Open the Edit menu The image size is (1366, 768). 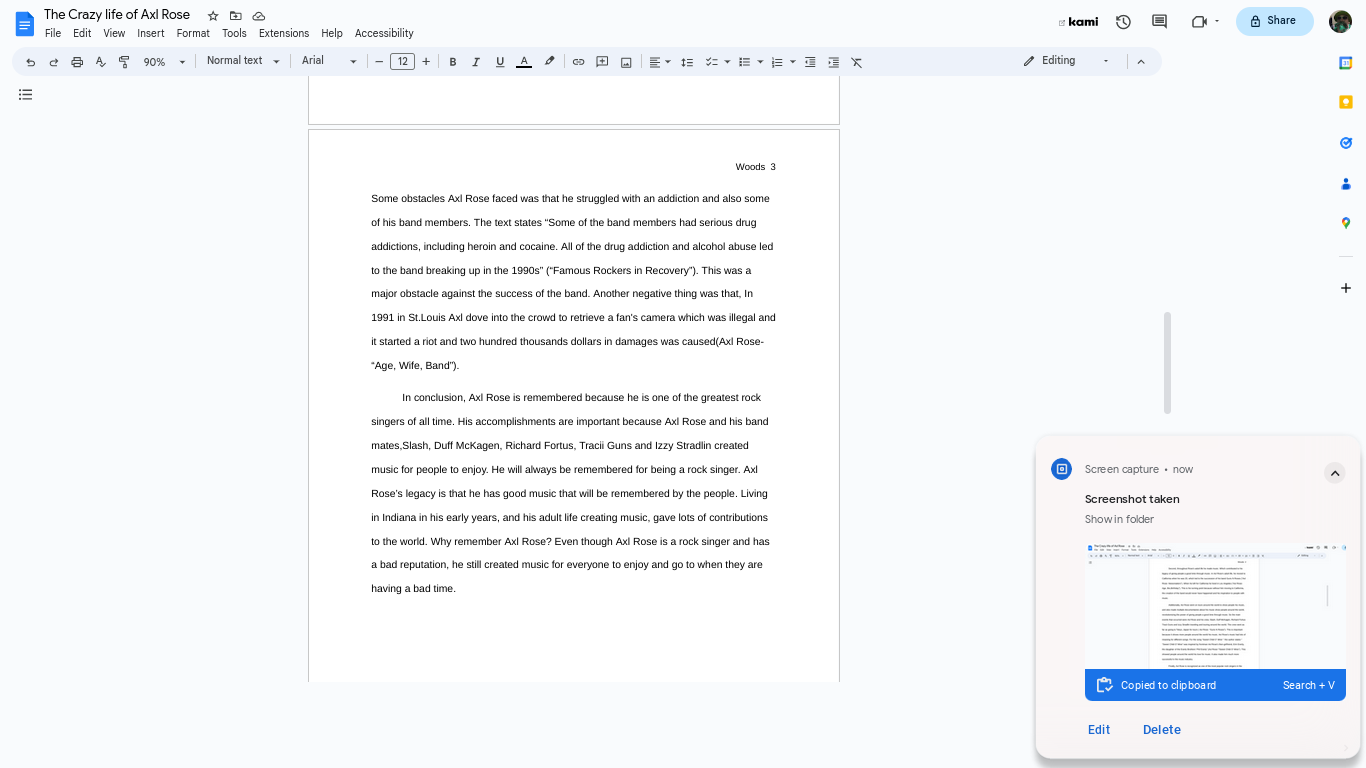(82, 33)
